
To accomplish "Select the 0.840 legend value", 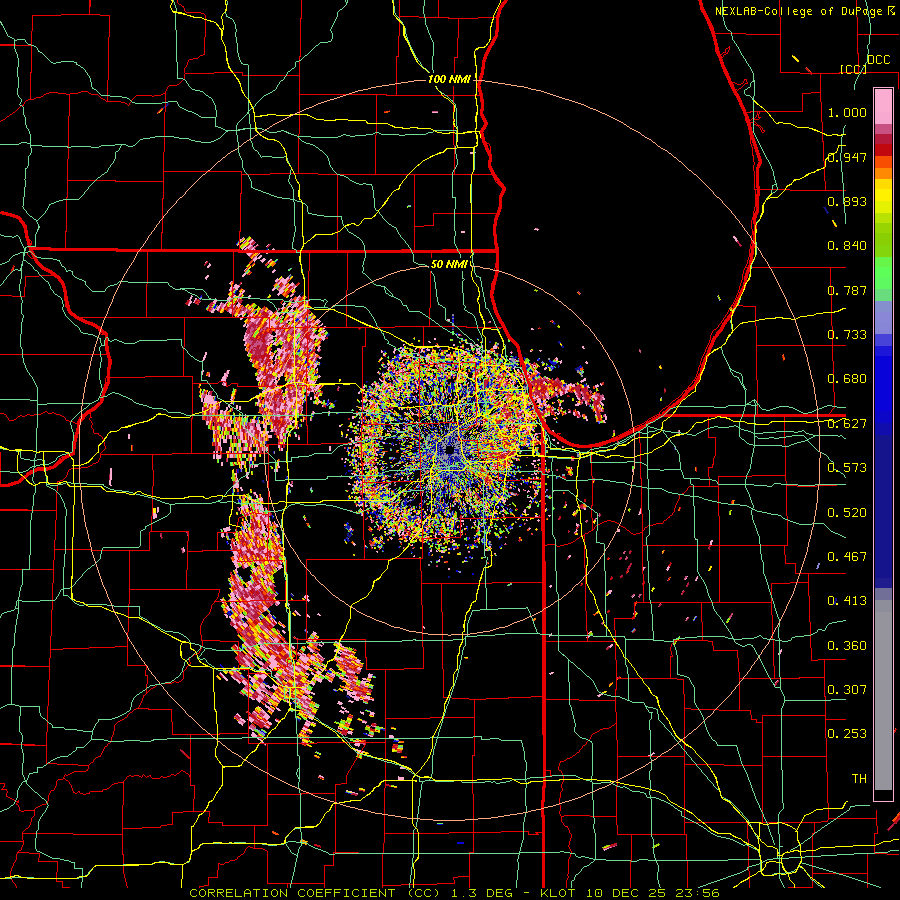I will coord(847,246).
